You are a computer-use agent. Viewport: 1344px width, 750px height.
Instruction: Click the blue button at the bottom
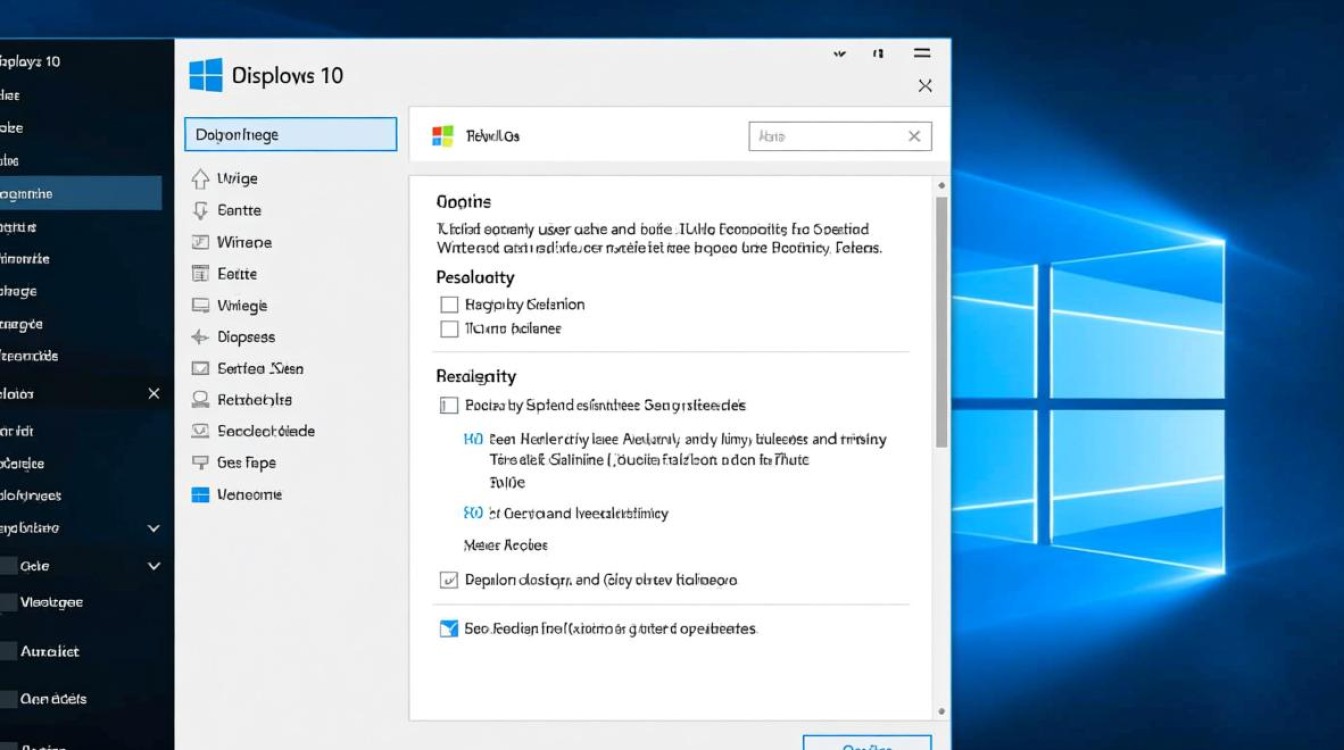tap(869, 744)
